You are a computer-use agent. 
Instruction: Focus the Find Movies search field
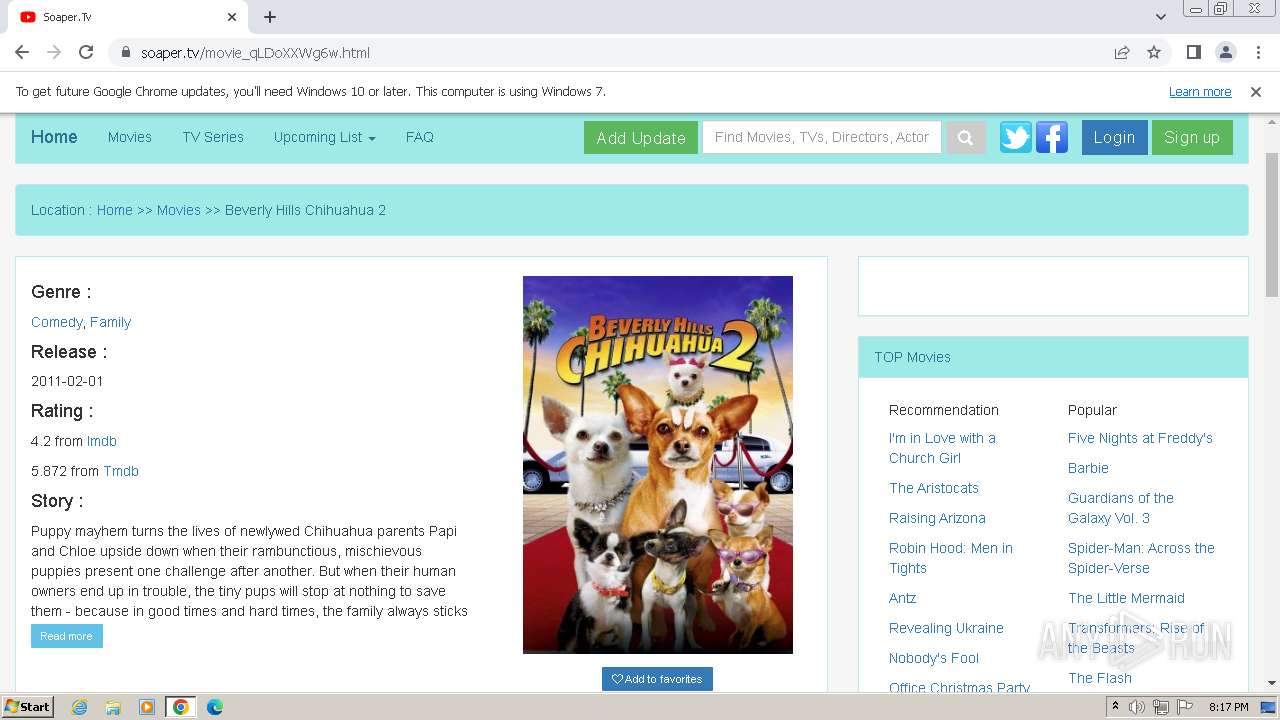[822, 137]
